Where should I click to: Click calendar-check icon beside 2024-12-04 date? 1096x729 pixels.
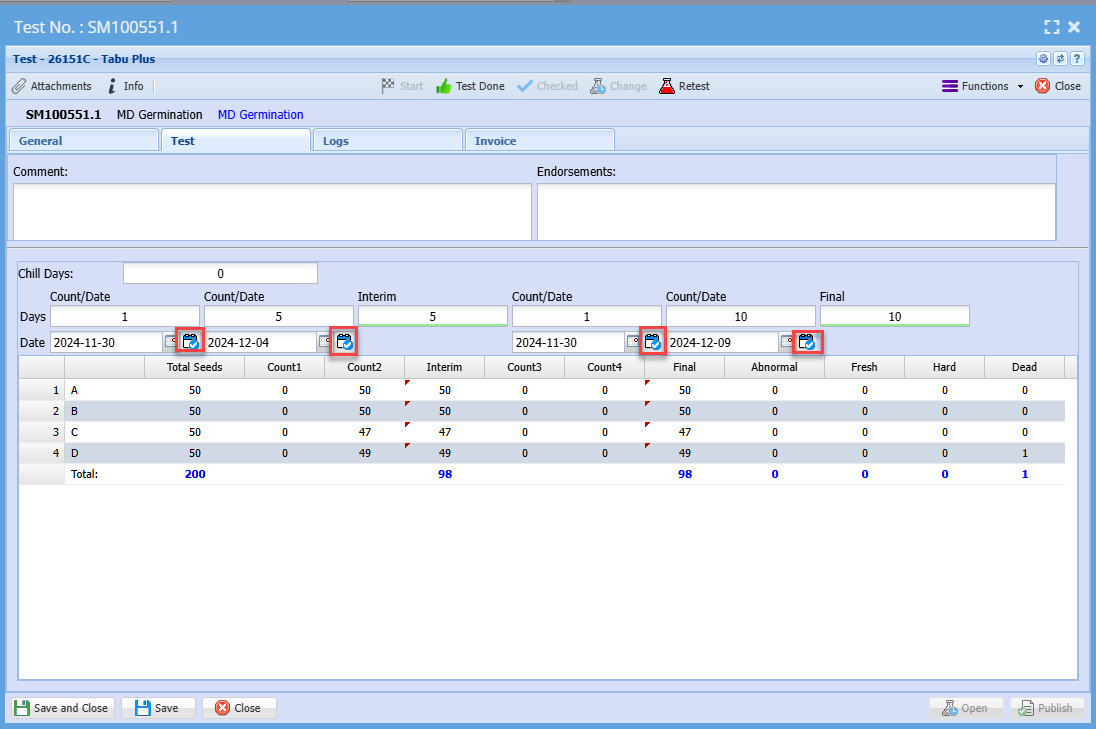point(344,342)
